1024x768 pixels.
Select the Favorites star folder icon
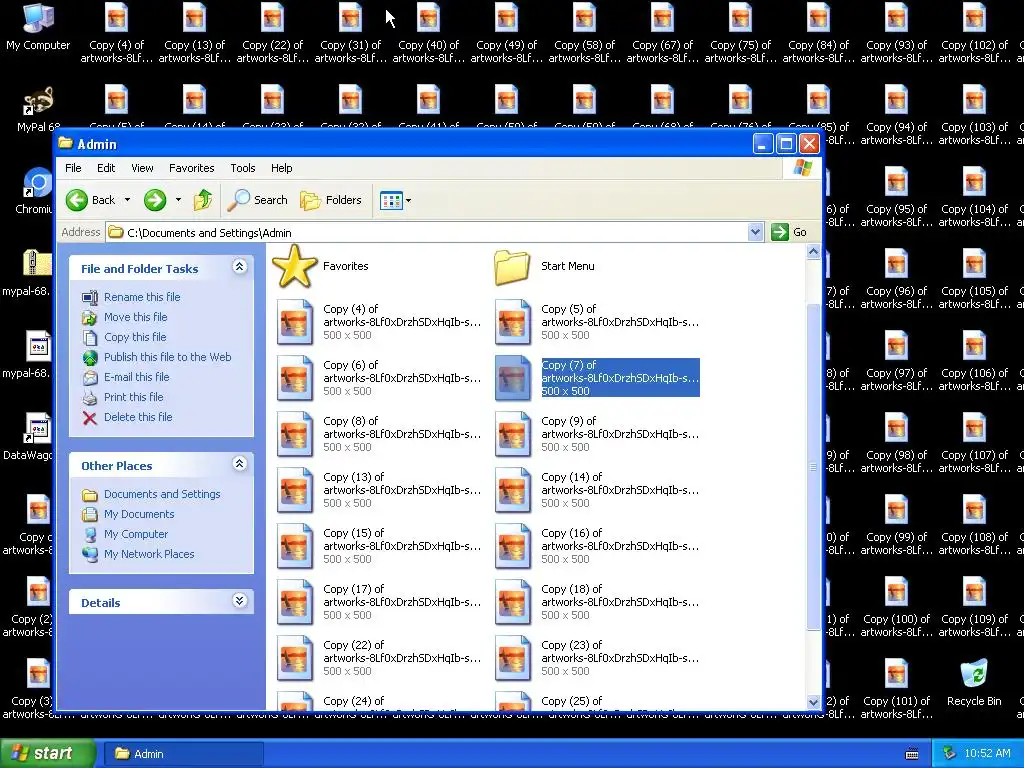[295, 266]
